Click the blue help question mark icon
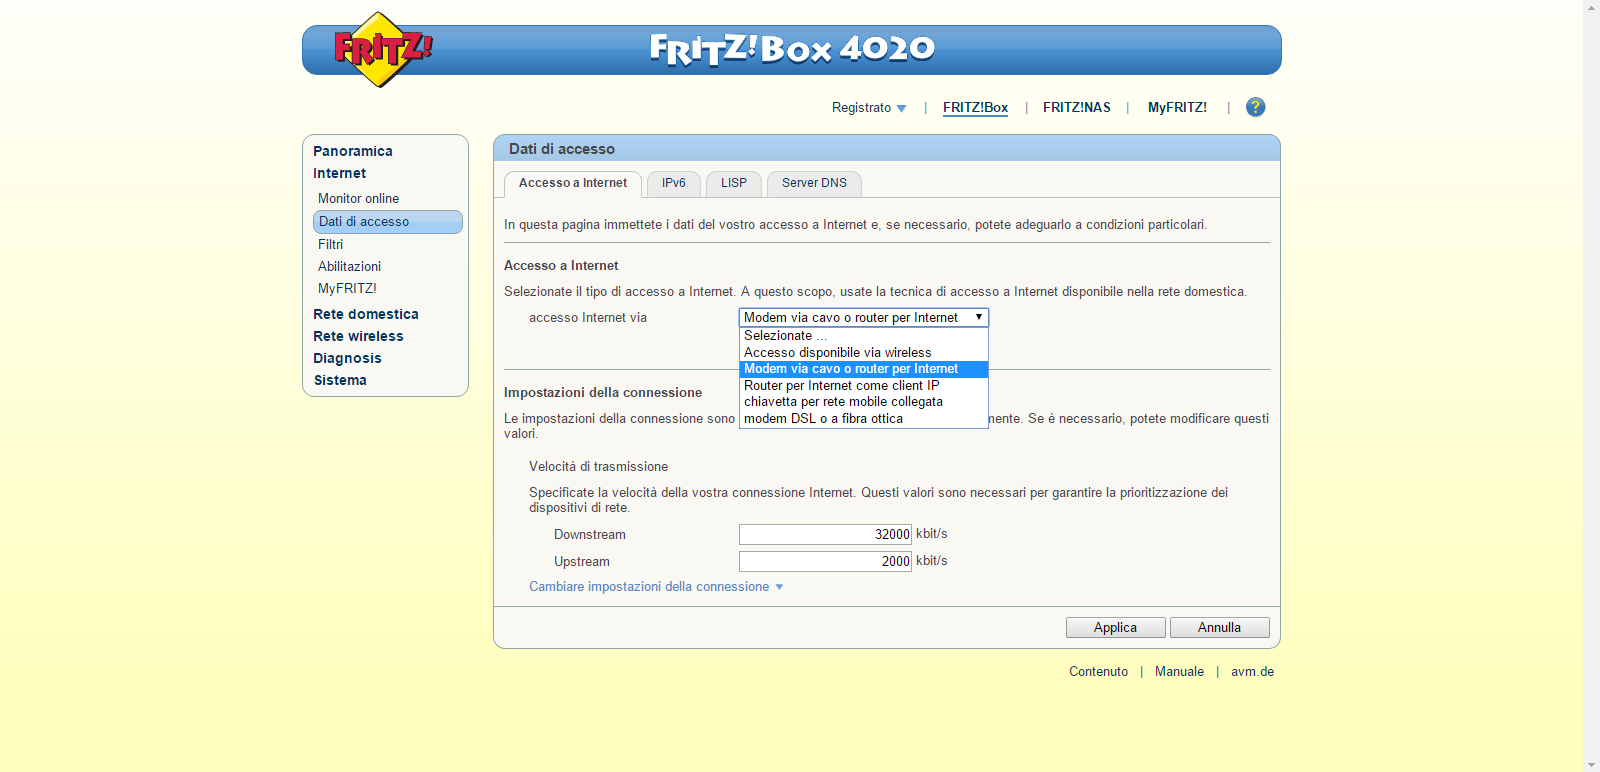1600x772 pixels. tap(1255, 107)
